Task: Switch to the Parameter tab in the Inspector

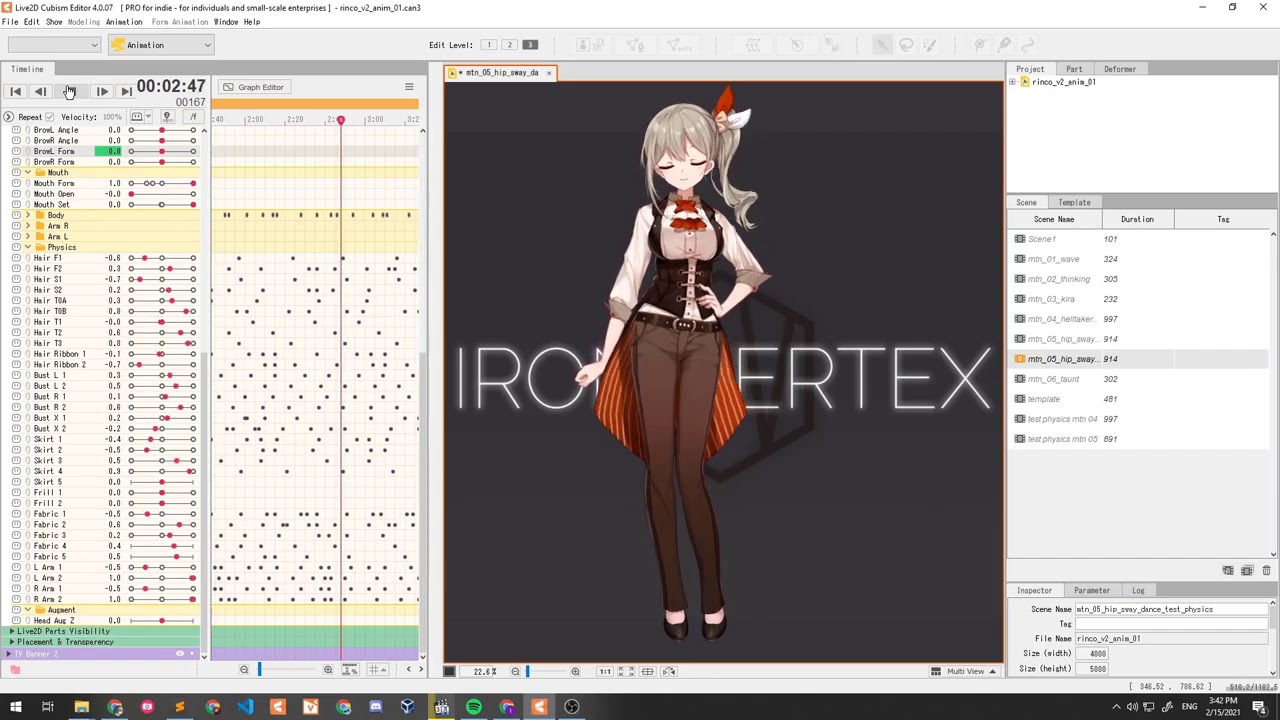Action: 1092,590
